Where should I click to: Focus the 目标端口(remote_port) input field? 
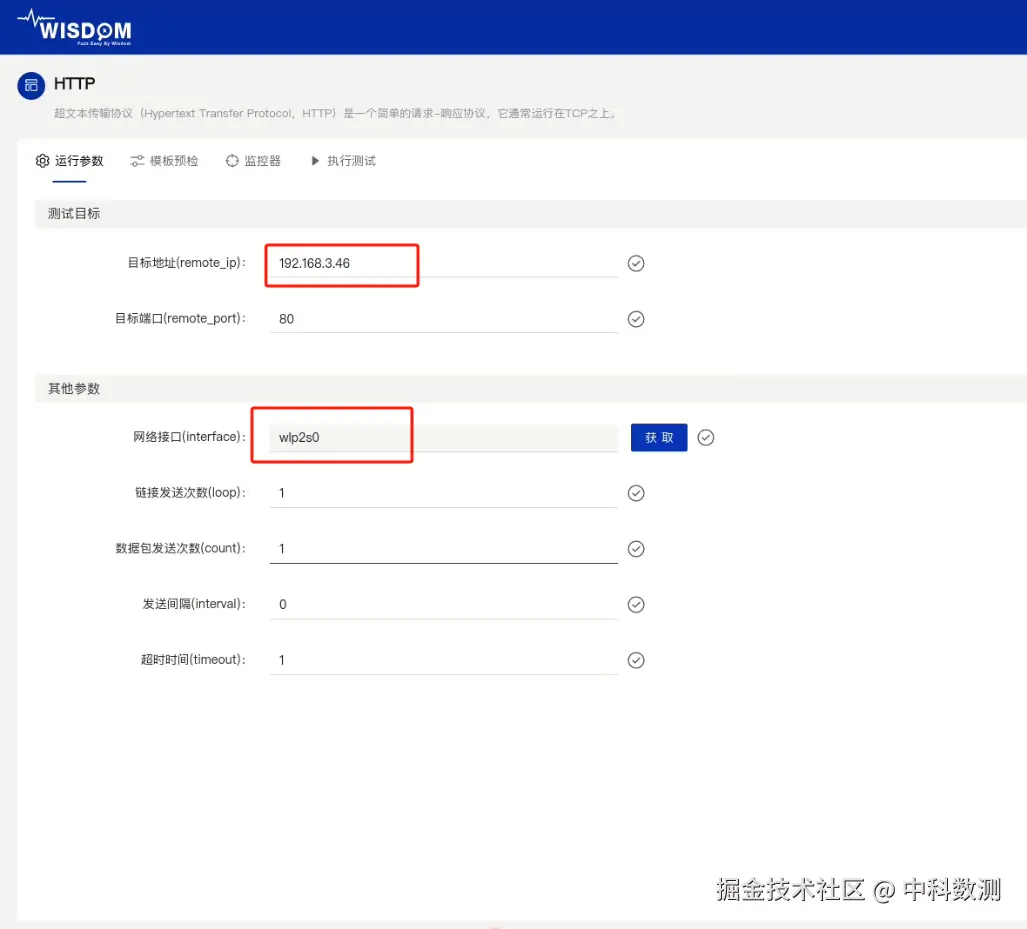point(443,319)
